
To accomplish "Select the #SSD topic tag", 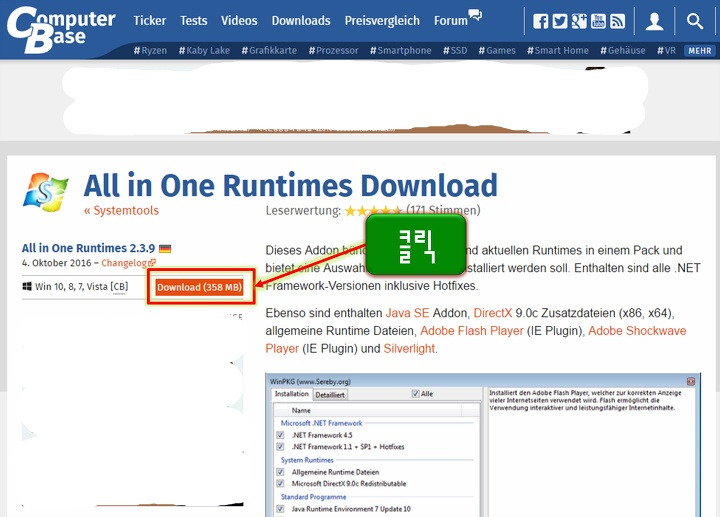I will (x=455, y=51).
